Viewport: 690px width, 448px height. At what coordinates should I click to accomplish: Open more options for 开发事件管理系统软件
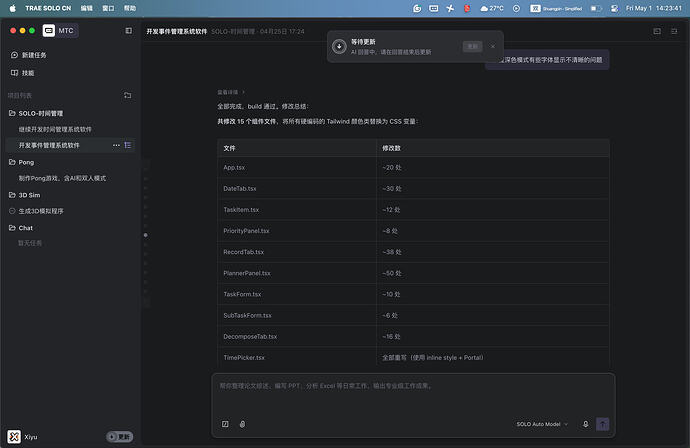tap(116, 145)
